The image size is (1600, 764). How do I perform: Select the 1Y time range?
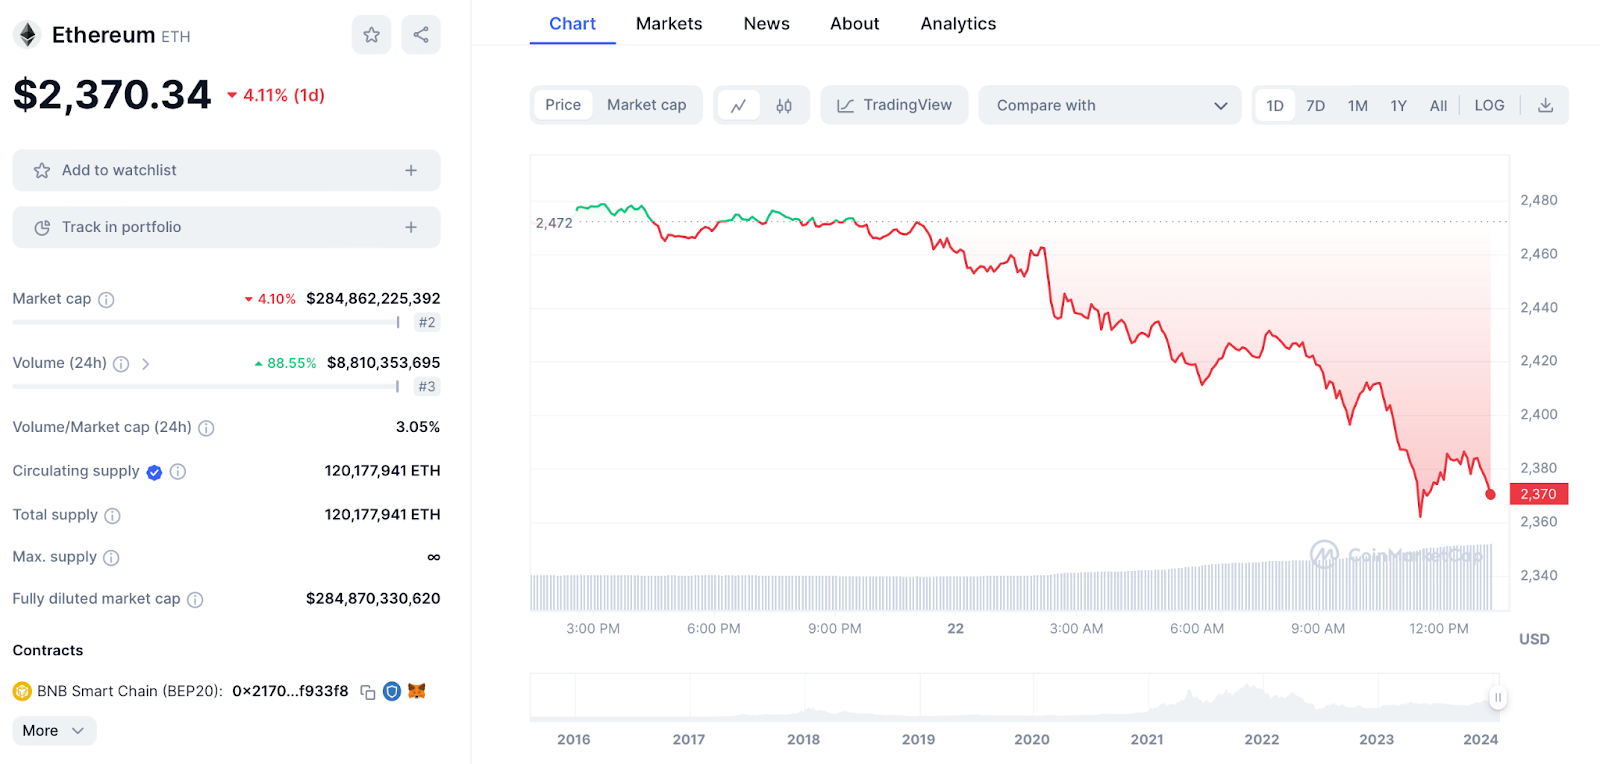(1399, 105)
